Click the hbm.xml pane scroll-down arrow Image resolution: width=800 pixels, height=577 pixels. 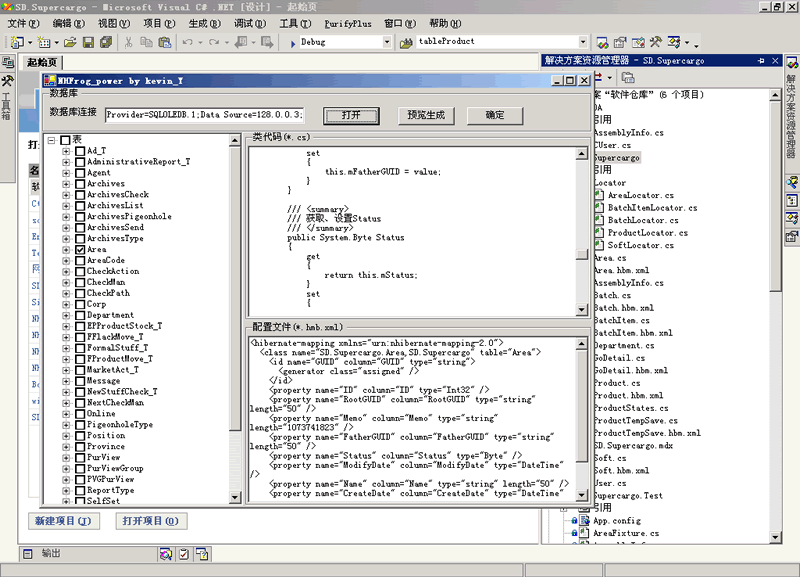click(x=582, y=495)
